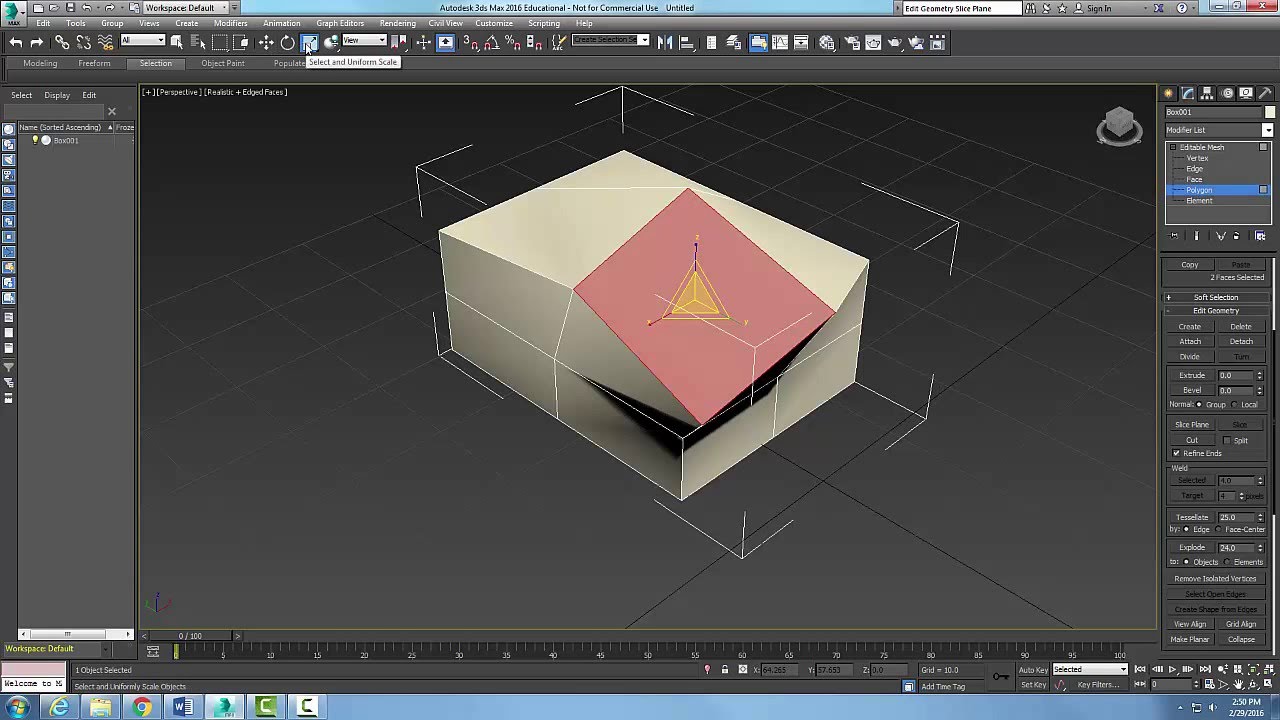The height and width of the screenshot is (720, 1280).
Task: Toggle the selection lock icon
Action: point(725,670)
